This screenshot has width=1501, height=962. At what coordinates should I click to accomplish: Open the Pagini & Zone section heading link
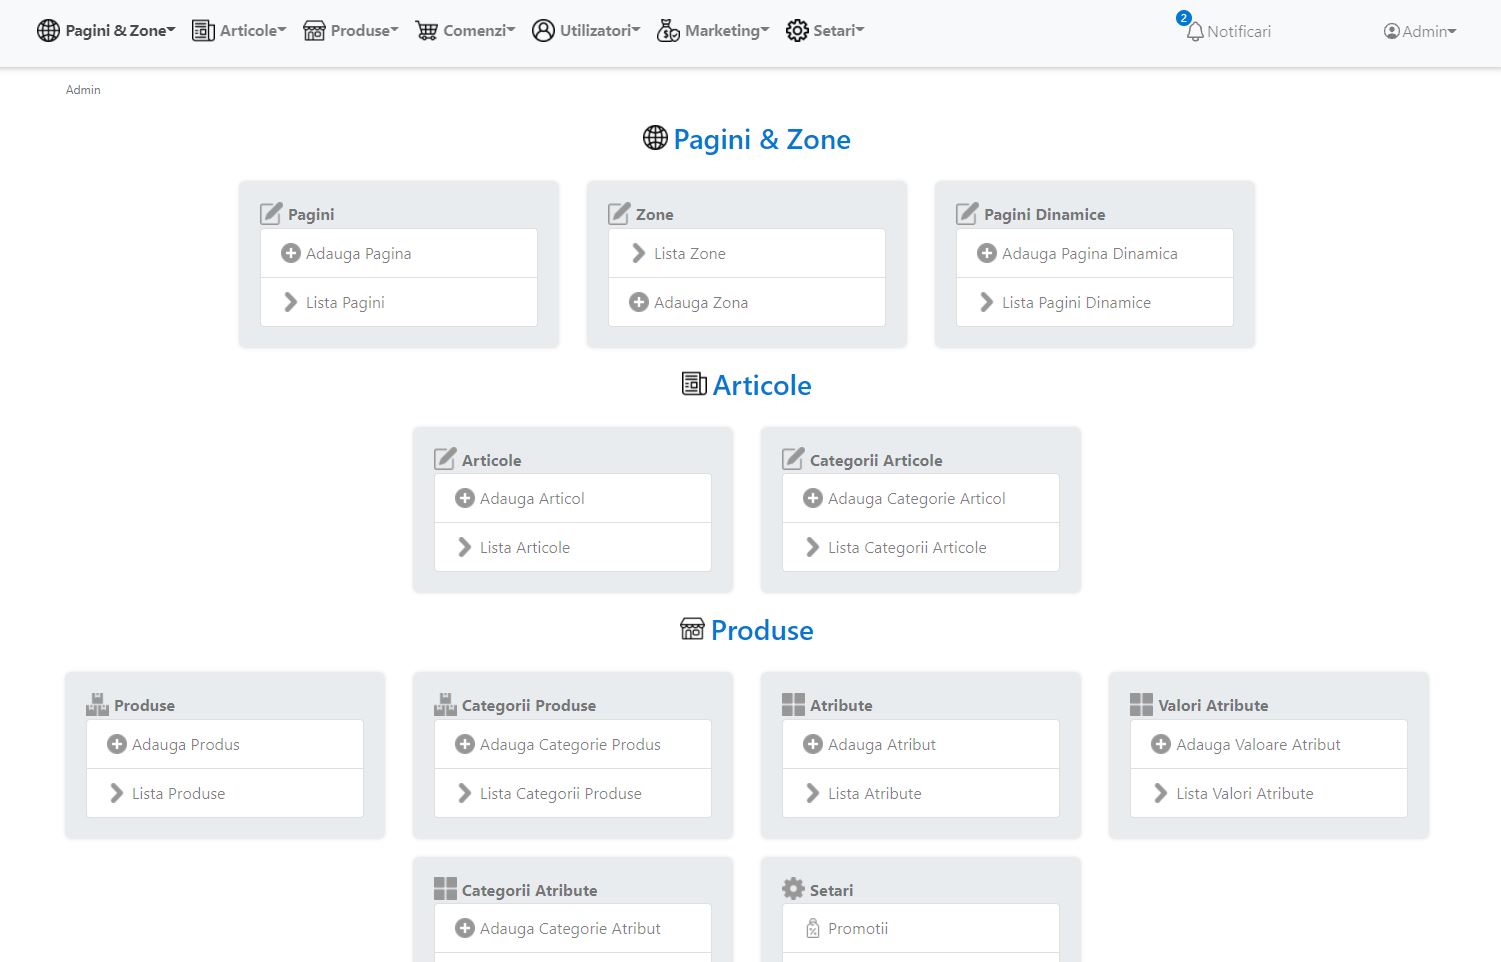coord(762,139)
